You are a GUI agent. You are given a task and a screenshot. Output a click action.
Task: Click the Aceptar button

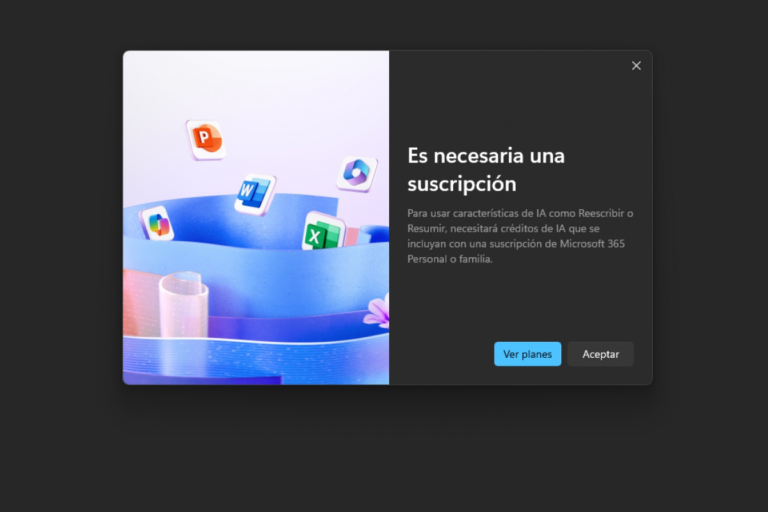pos(600,354)
